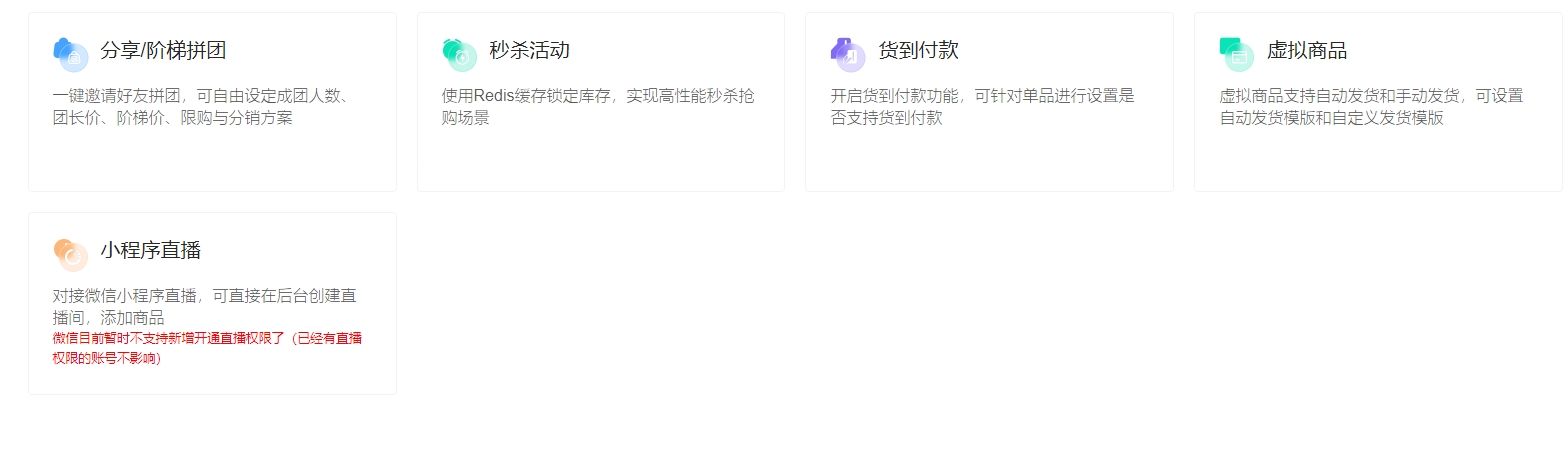The height and width of the screenshot is (460, 1568).
Task: Open the 秒杀活动 title
Action: pos(530,51)
